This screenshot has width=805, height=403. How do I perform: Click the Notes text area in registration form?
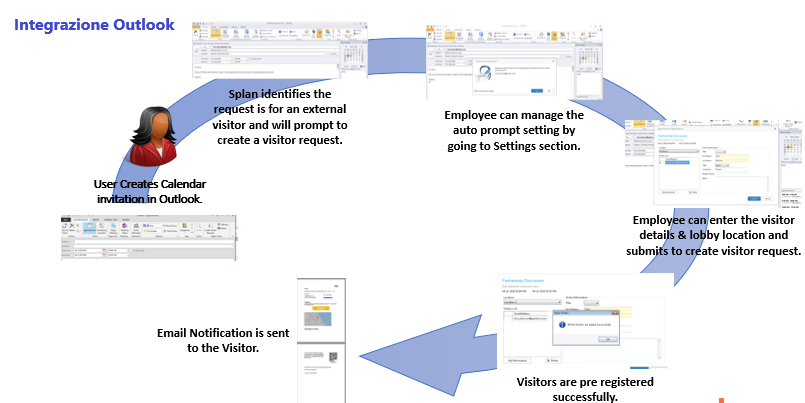[742, 184]
